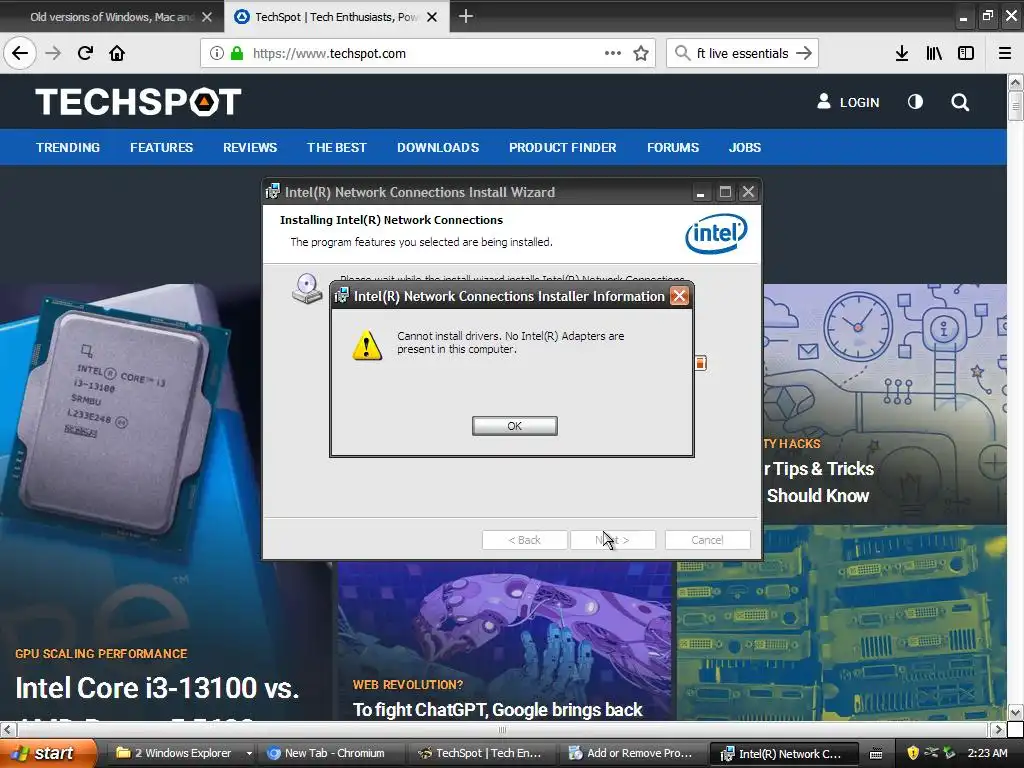
Task: Open the page actions three-dot menu
Action: click(x=613, y=53)
